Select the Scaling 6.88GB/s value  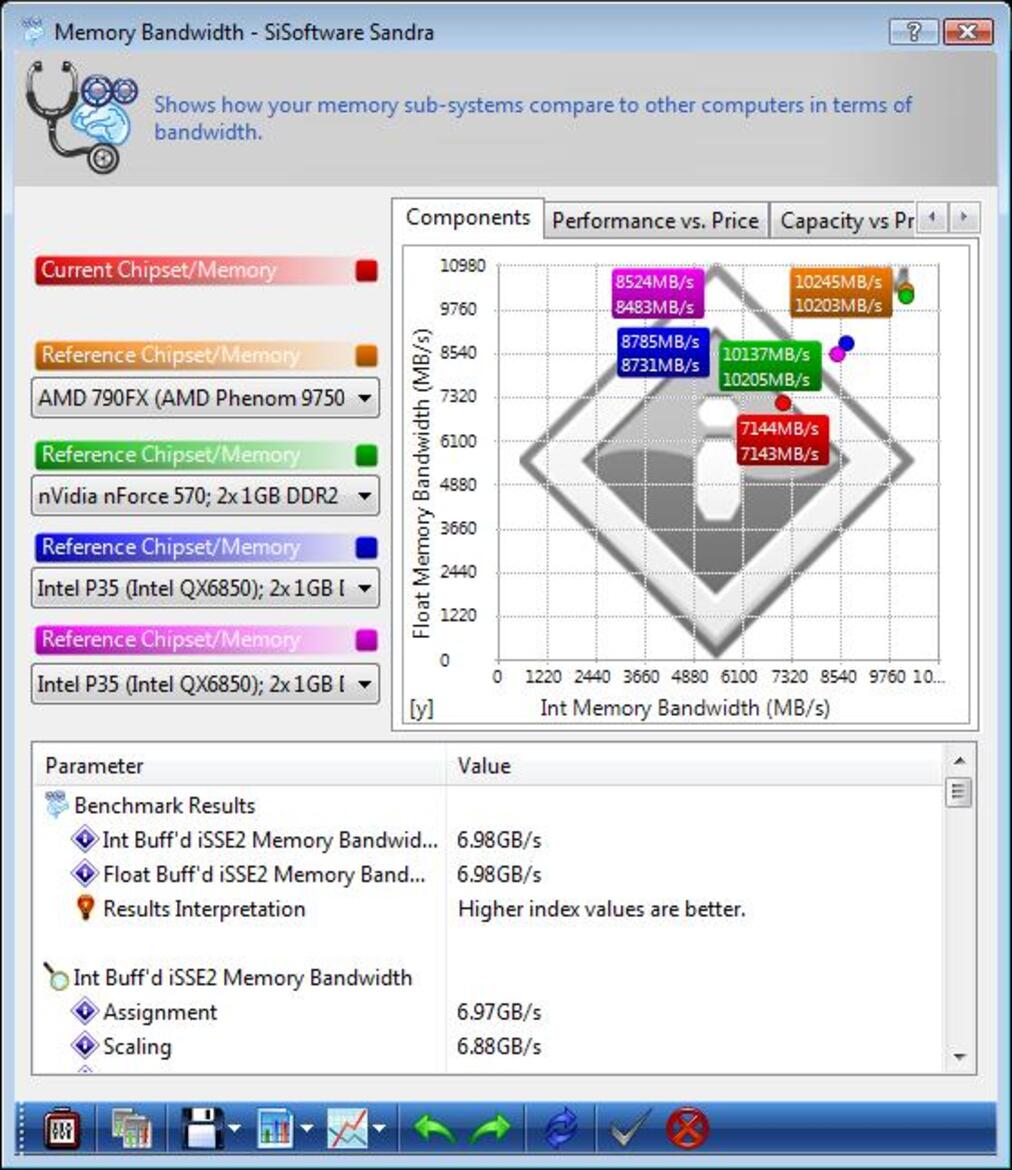tap(499, 1046)
